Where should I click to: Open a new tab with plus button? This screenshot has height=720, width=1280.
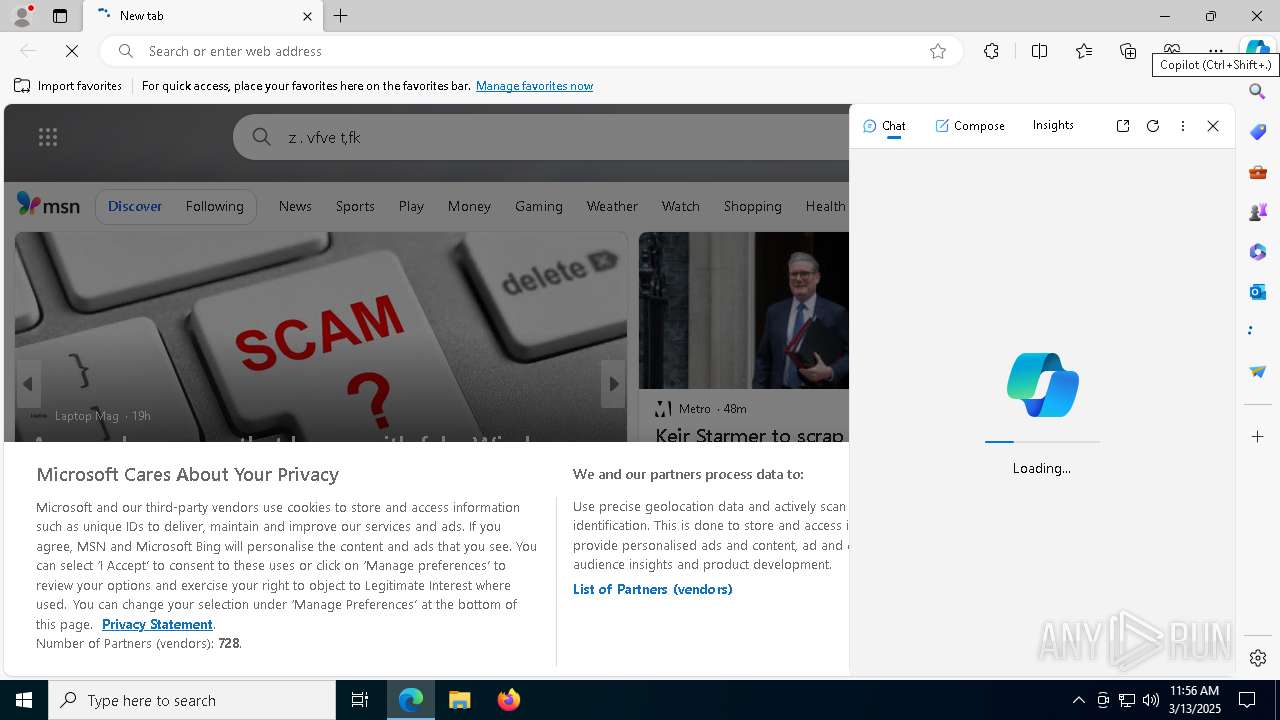pyautogui.click(x=341, y=16)
